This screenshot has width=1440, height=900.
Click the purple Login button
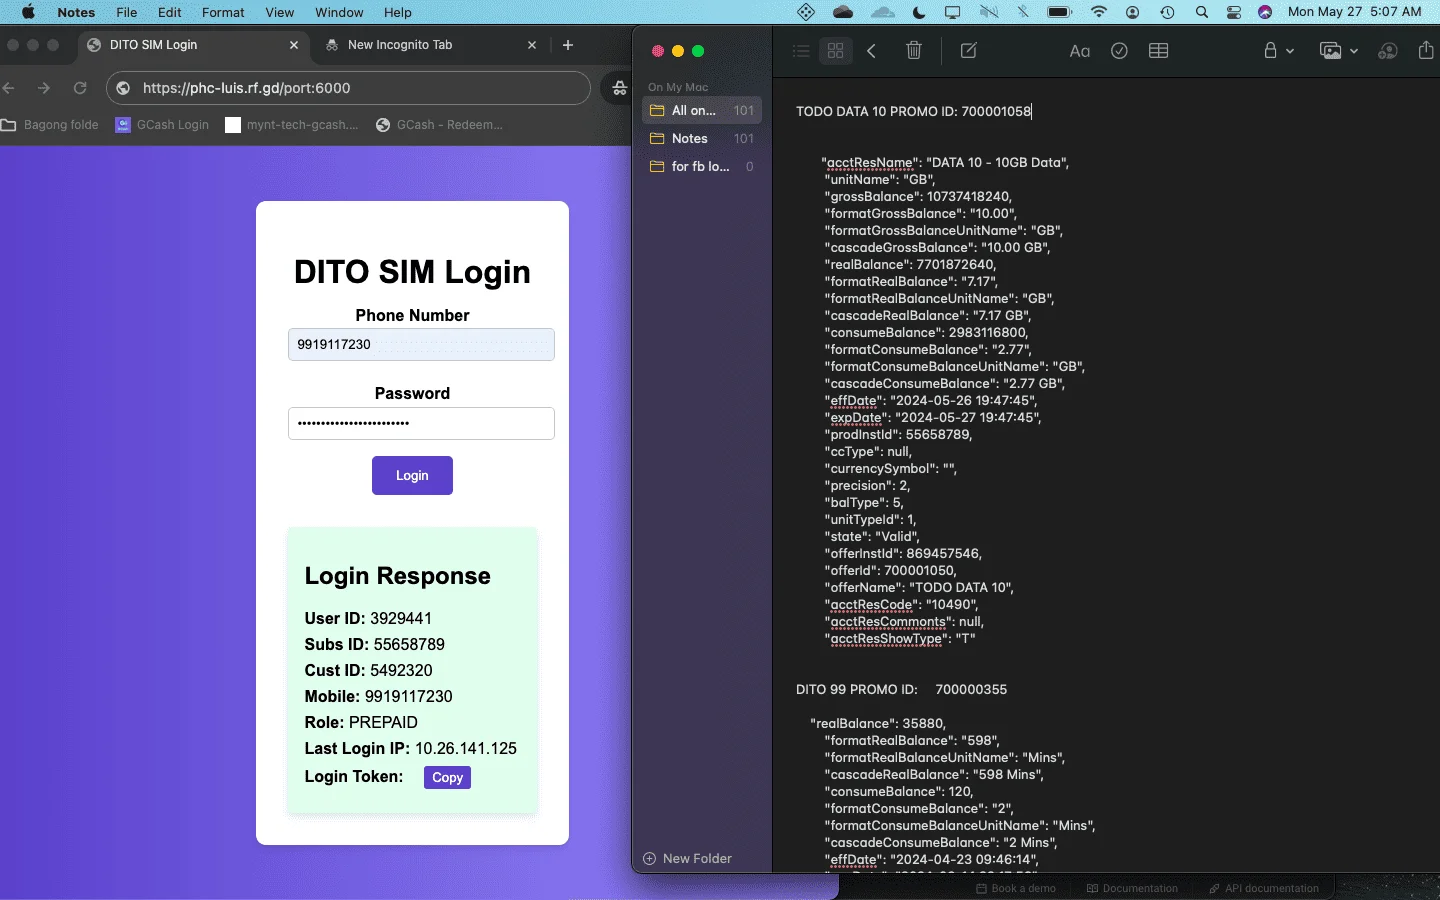click(x=412, y=476)
